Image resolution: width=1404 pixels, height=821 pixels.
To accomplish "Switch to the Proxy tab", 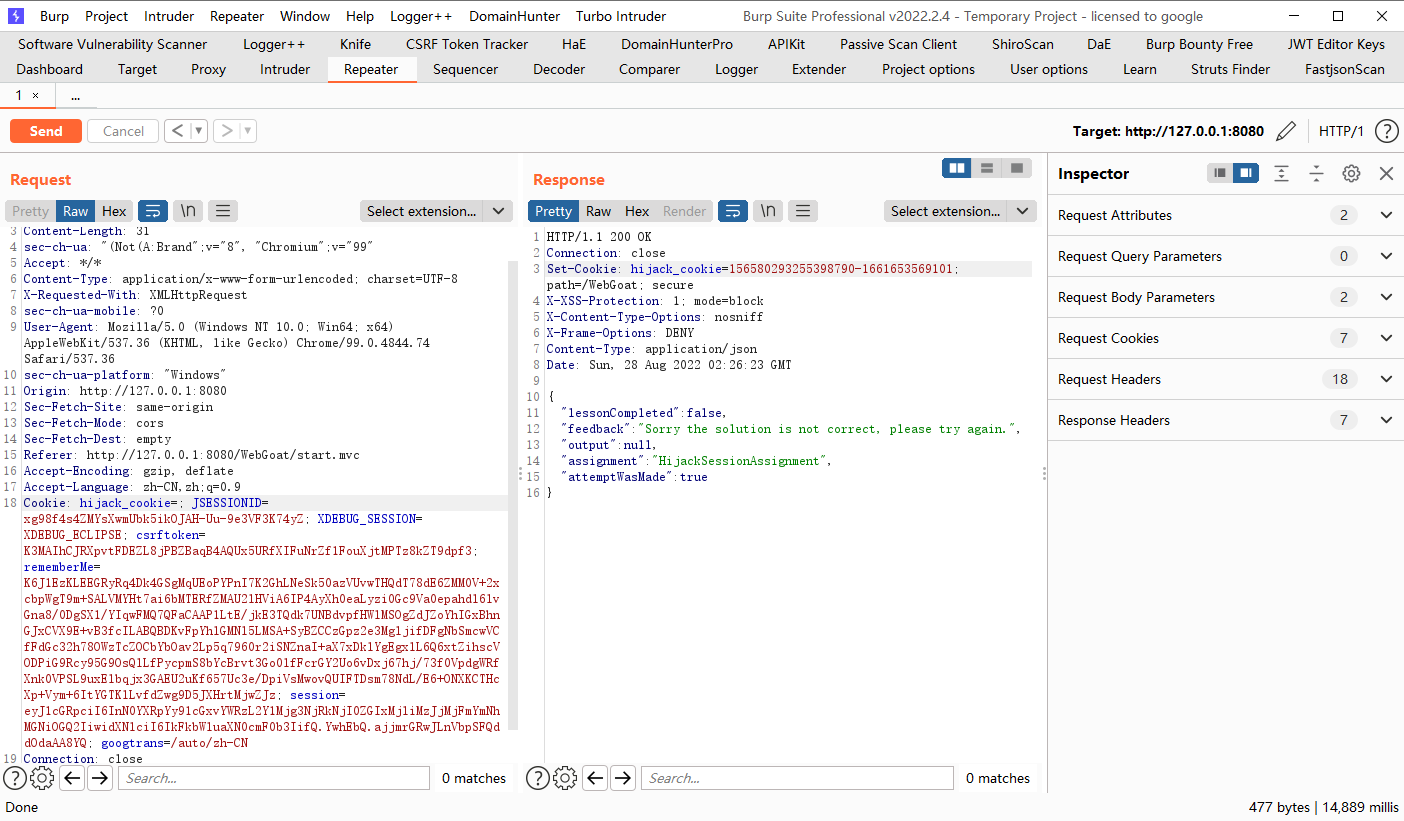I will (208, 69).
